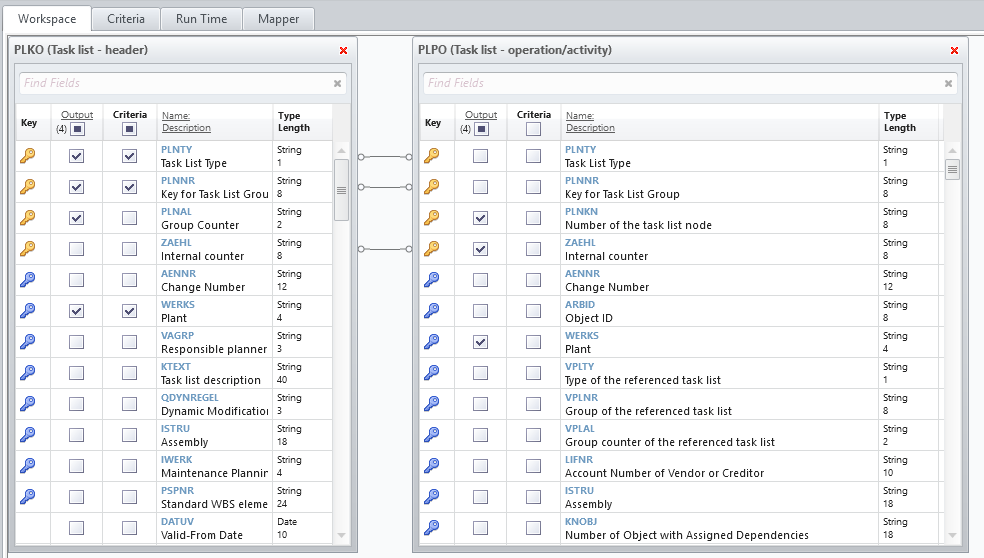
Task: Focus the PLPO Find Fields input
Action: coord(680,84)
